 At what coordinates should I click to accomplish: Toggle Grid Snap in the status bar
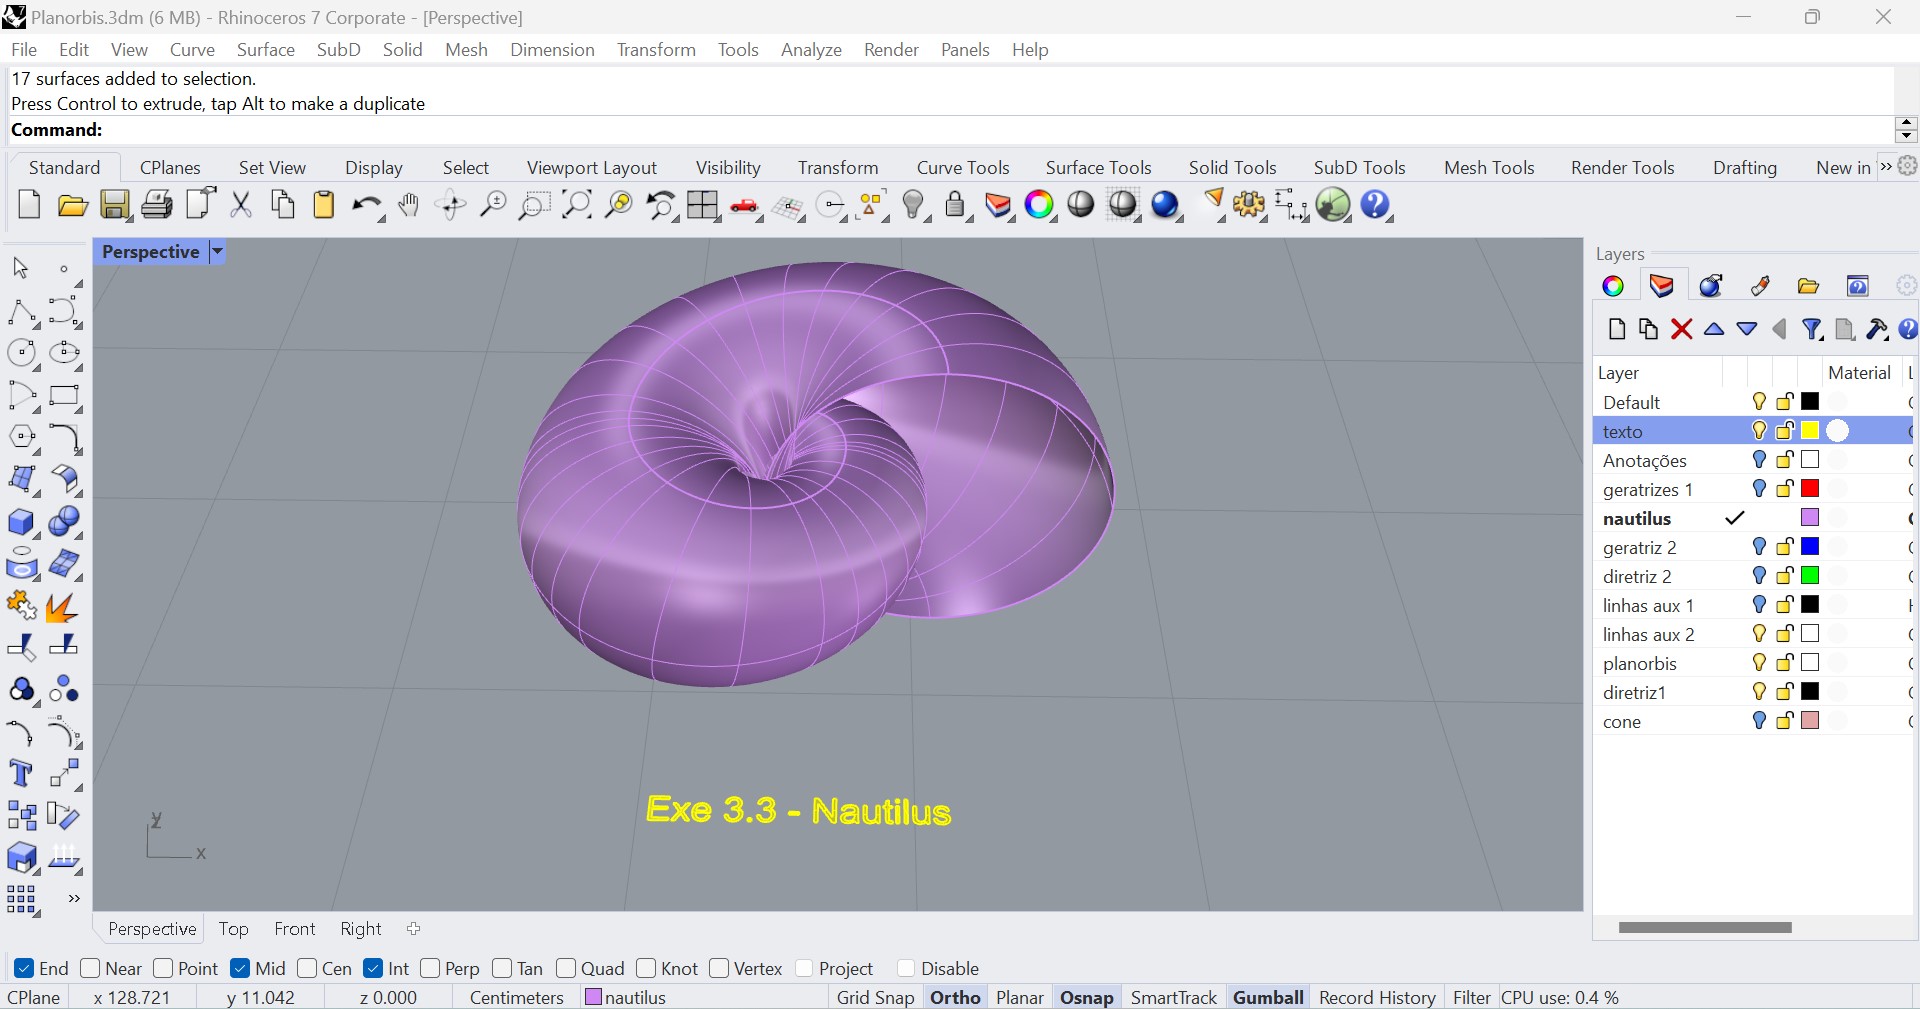875,997
